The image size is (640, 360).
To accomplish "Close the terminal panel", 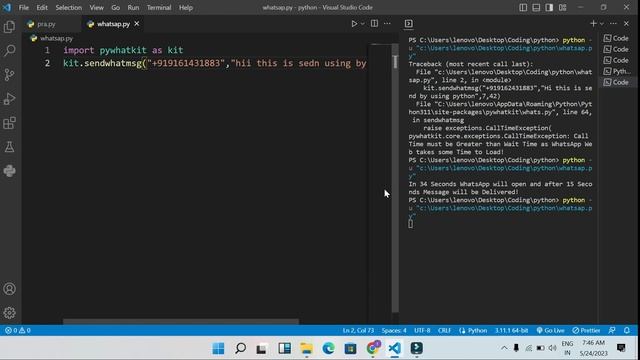I will coord(627,24).
